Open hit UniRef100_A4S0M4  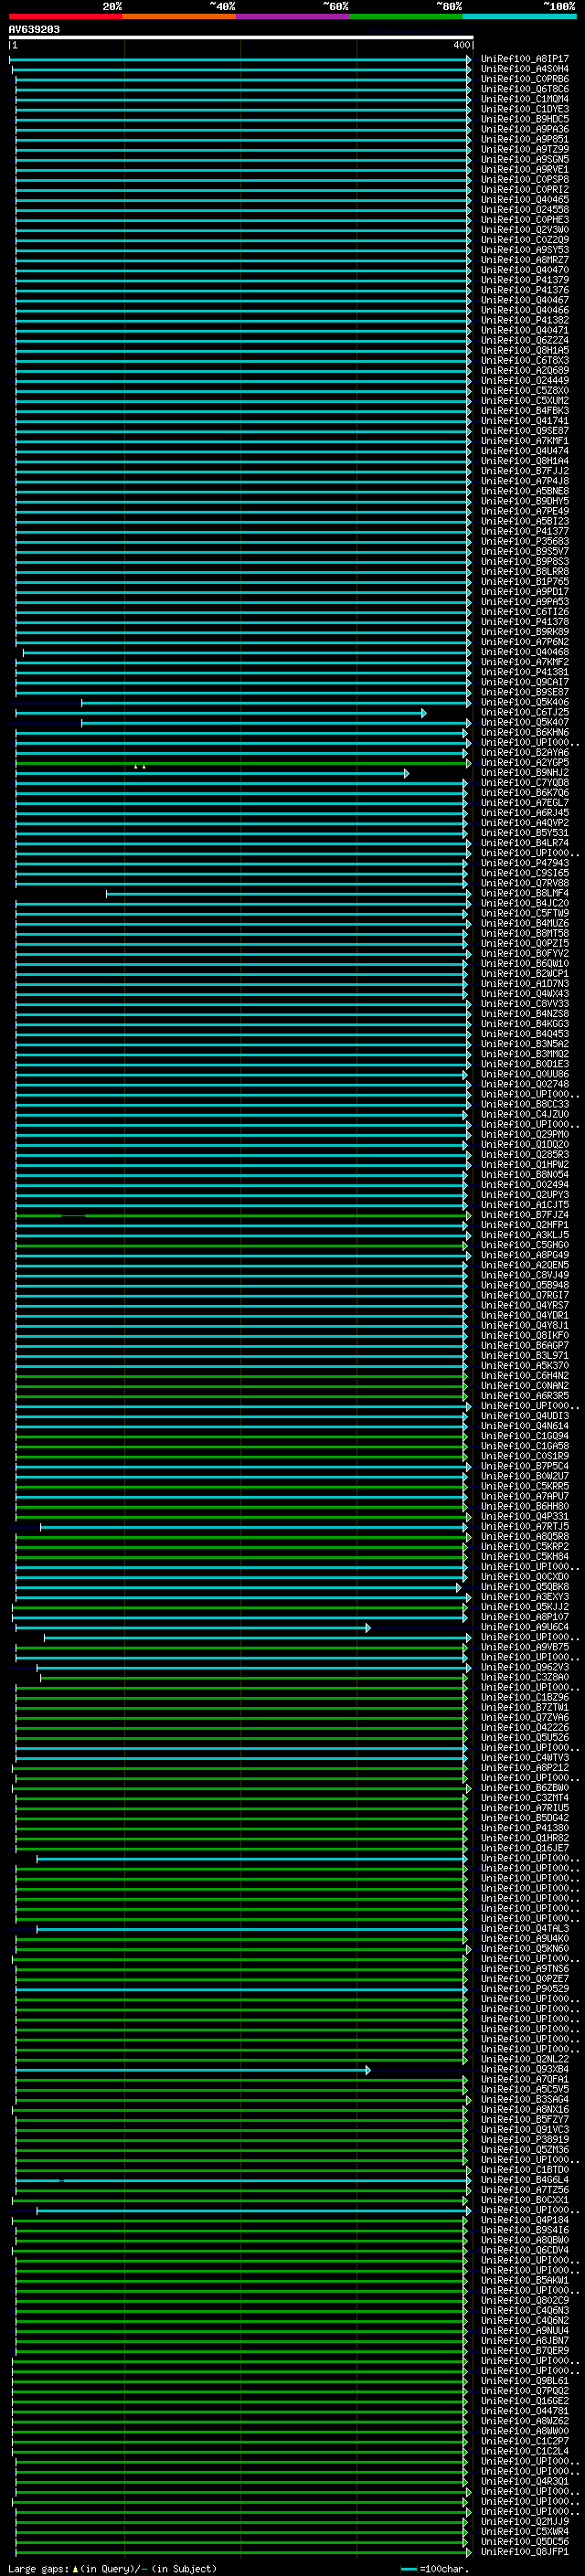(x=525, y=69)
